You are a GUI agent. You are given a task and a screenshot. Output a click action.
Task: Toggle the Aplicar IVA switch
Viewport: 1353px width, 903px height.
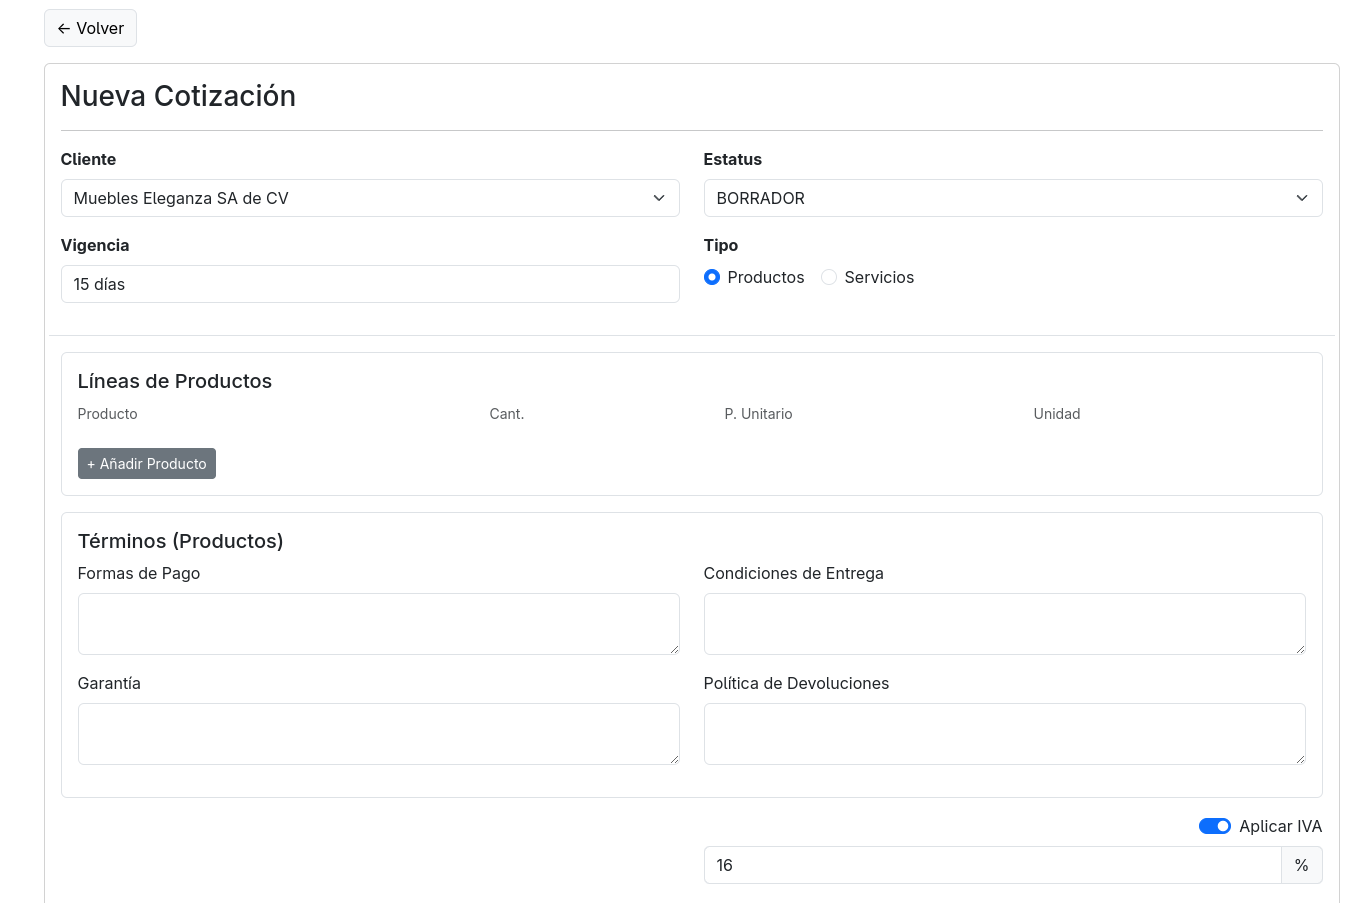[x=1214, y=826]
